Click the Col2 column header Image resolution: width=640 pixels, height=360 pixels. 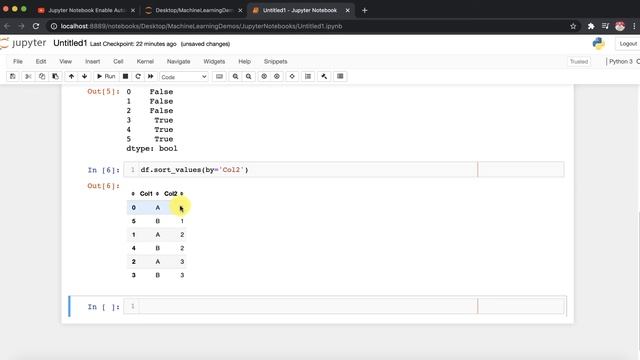171,193
